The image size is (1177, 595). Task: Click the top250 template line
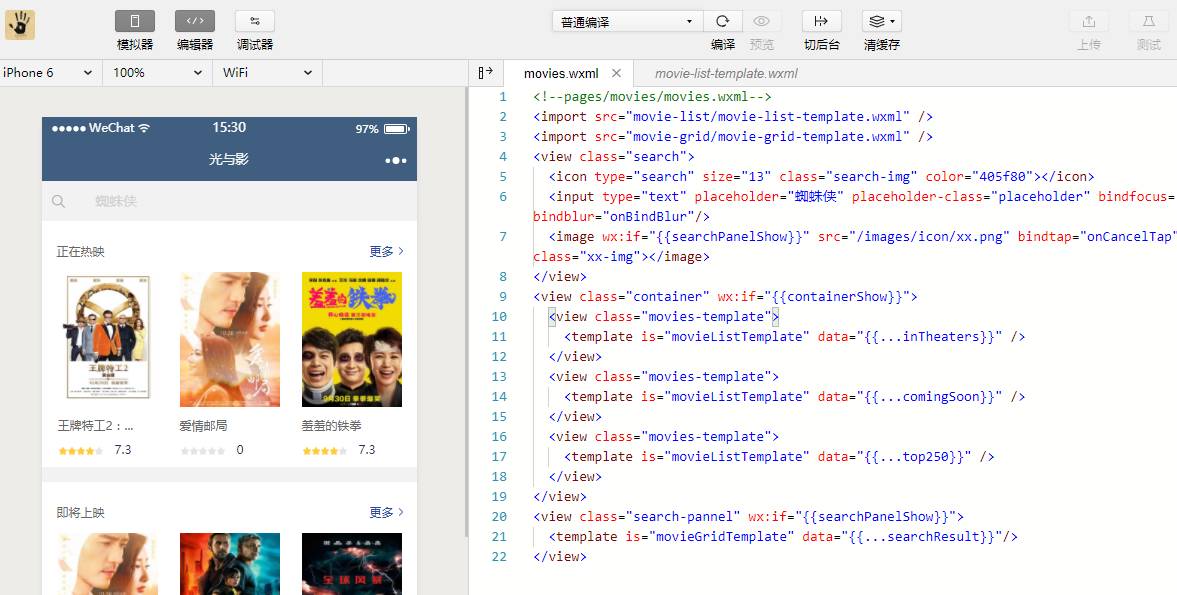click(779, 456)
